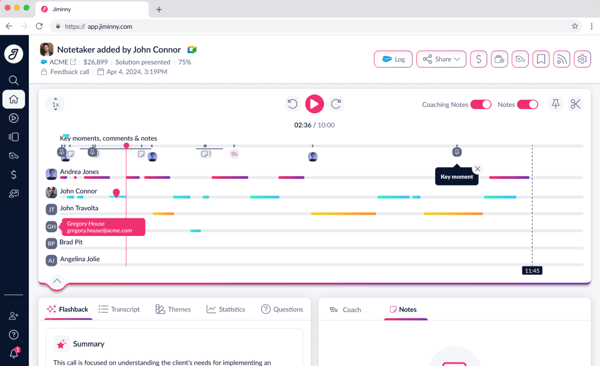Screen dimensions: 600x366
Task: Skip forward in the call playback
Action: (x=336, y=104)
